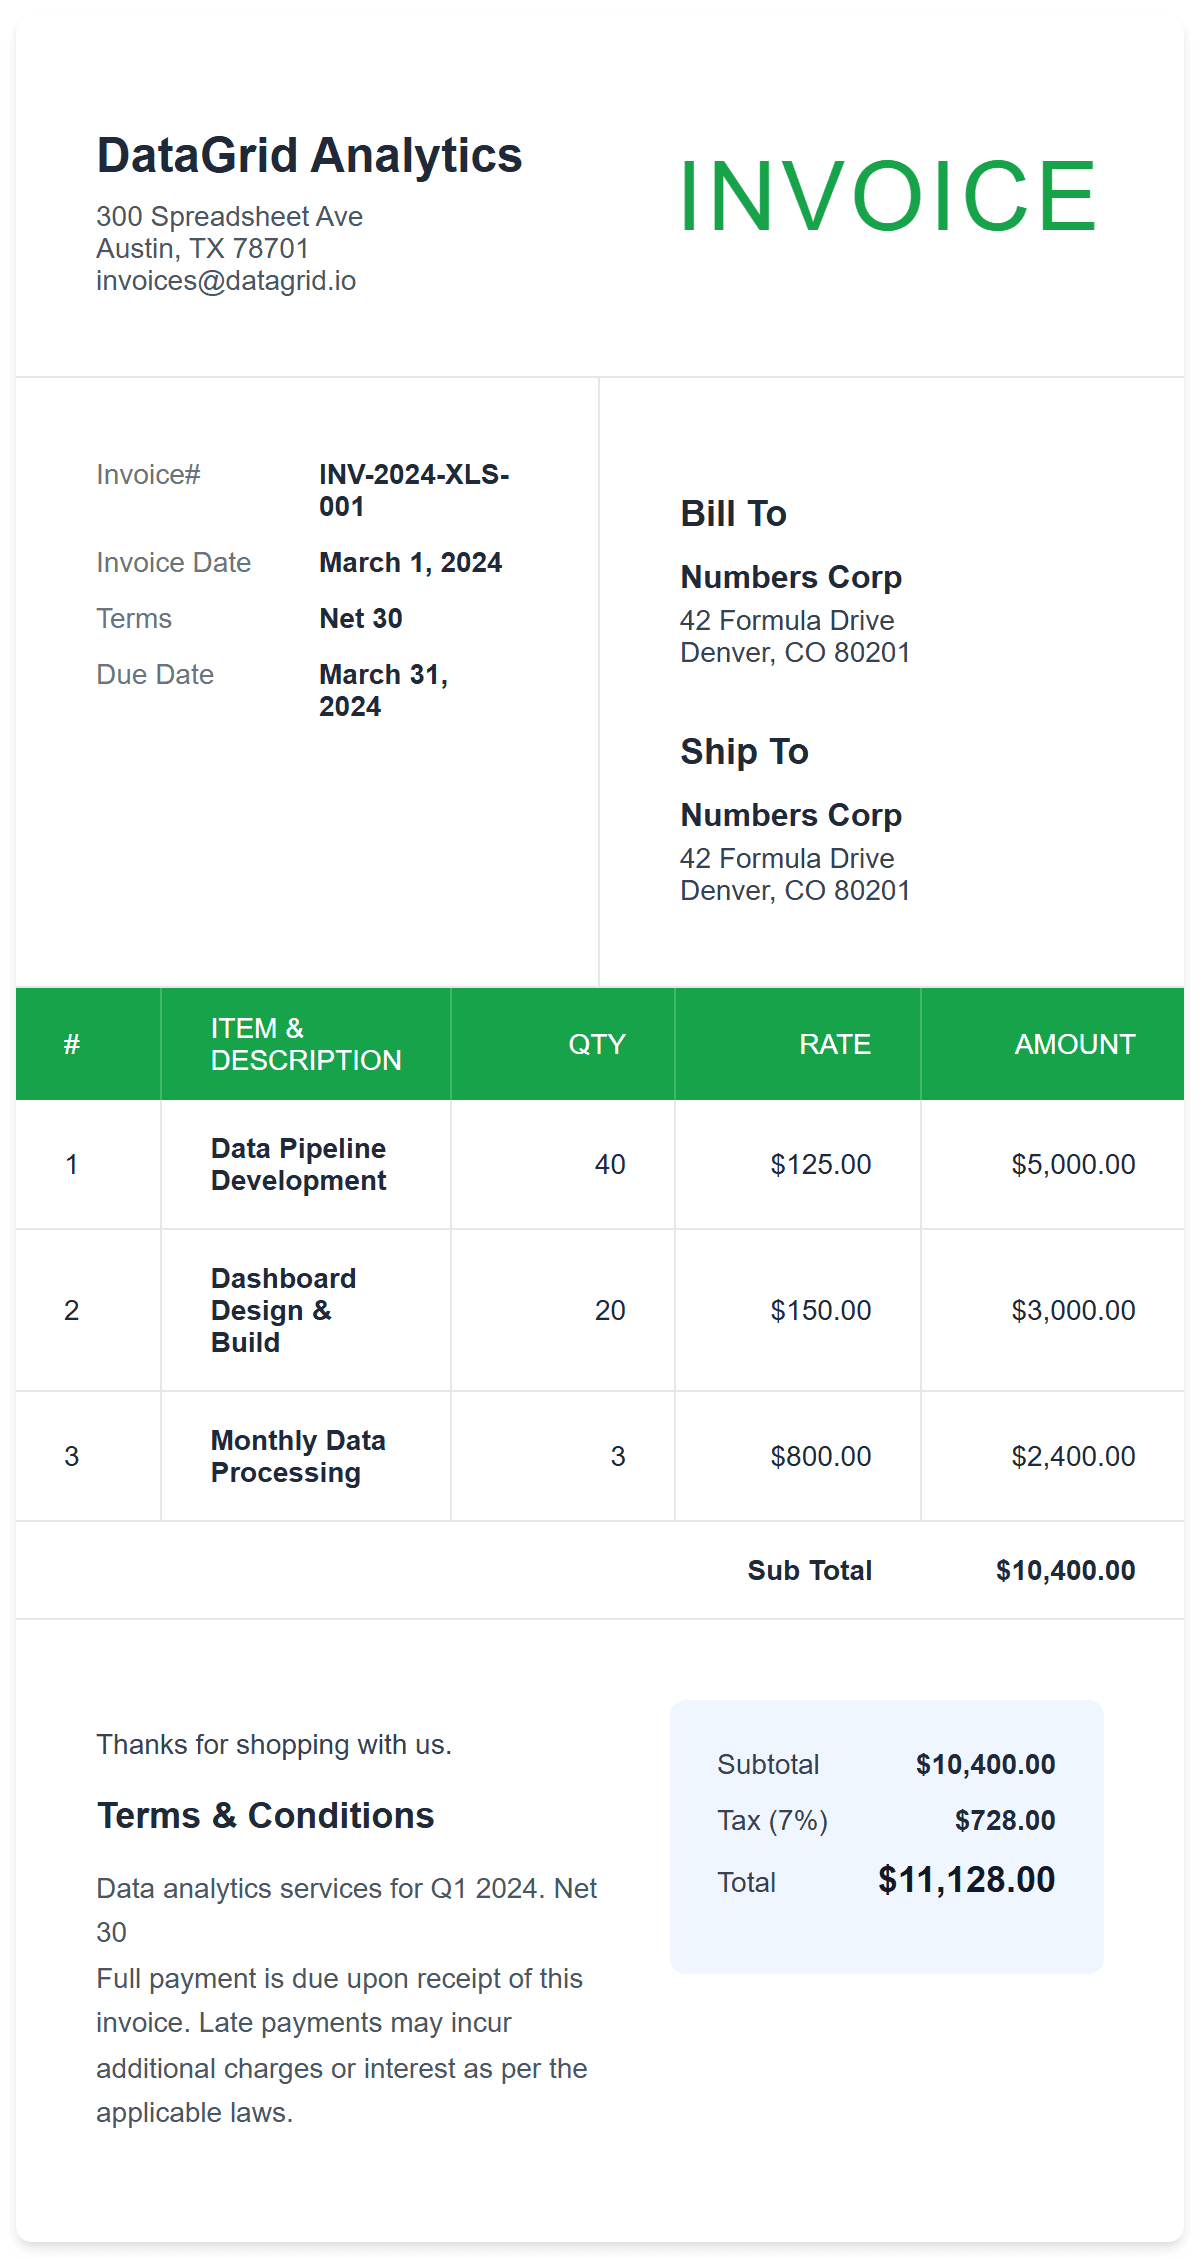Click Numbers Corp under Ship To
This screenshot has width=1200, height=2258.
tap(791, 815)
